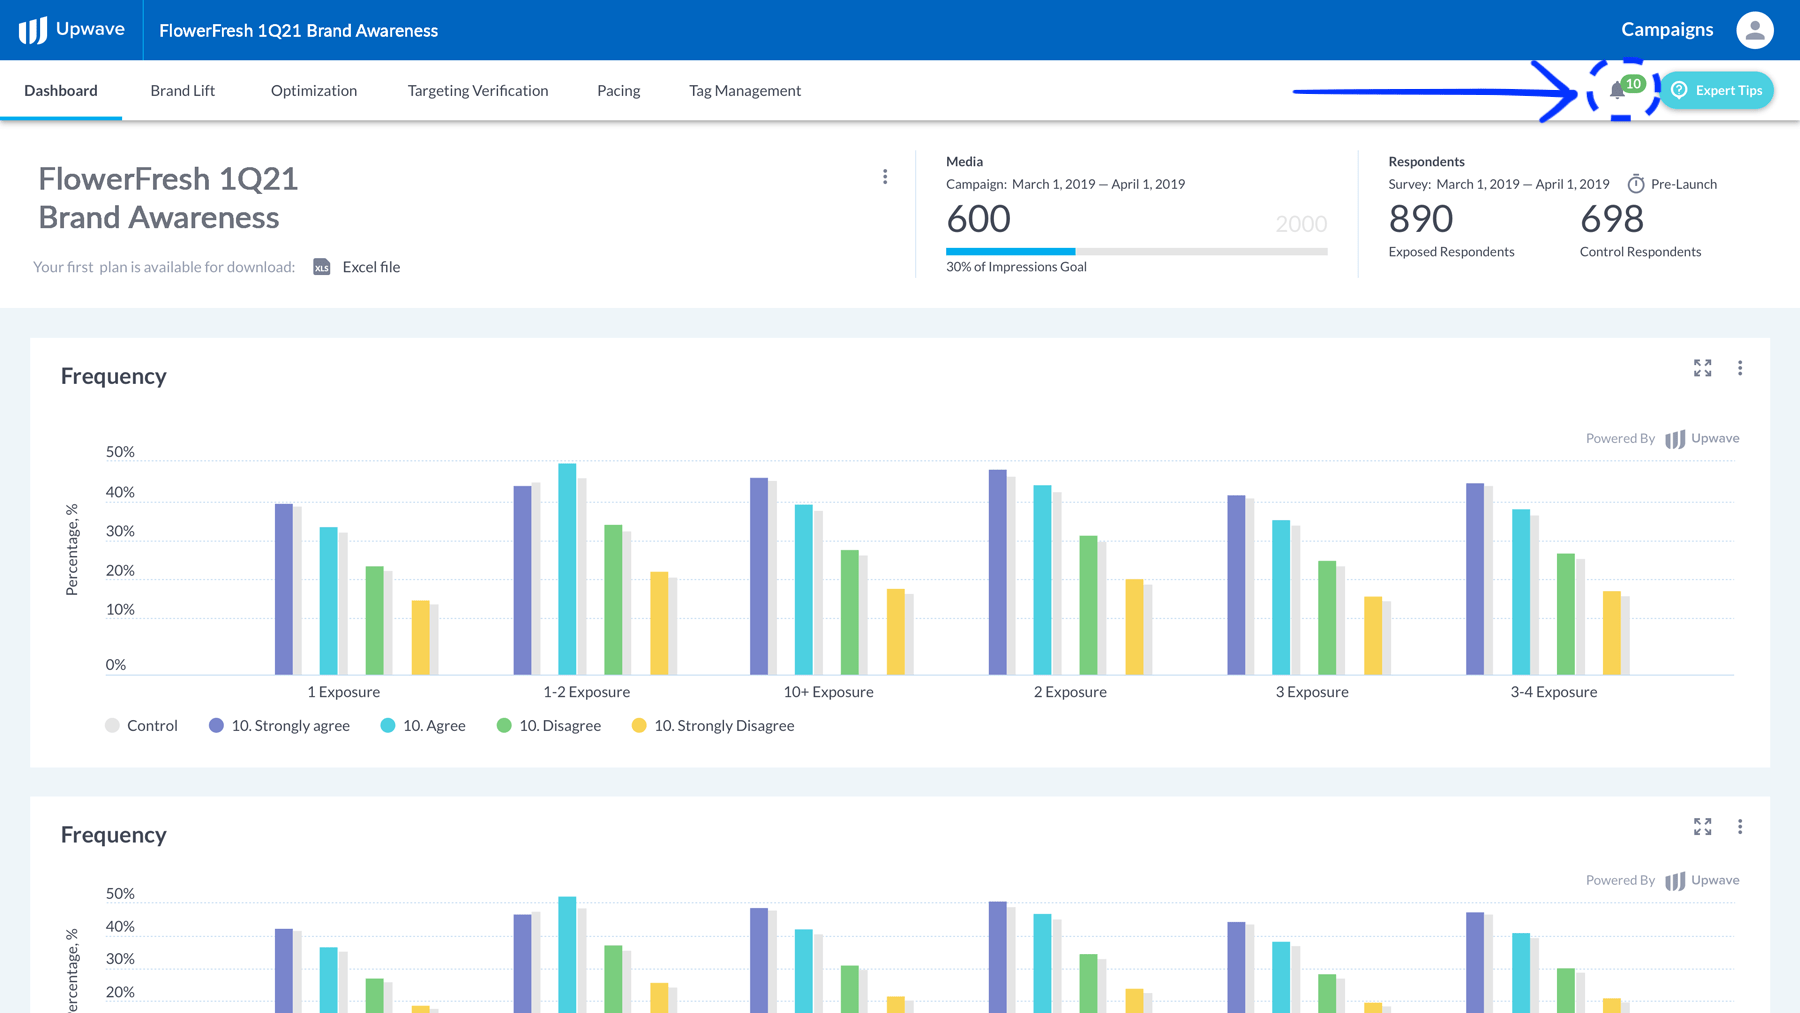Image resolution: width=1800 pixels, height=1013 pixels.
Task: Click the 698 Control Respondents value
Action: coord(1611,219)
